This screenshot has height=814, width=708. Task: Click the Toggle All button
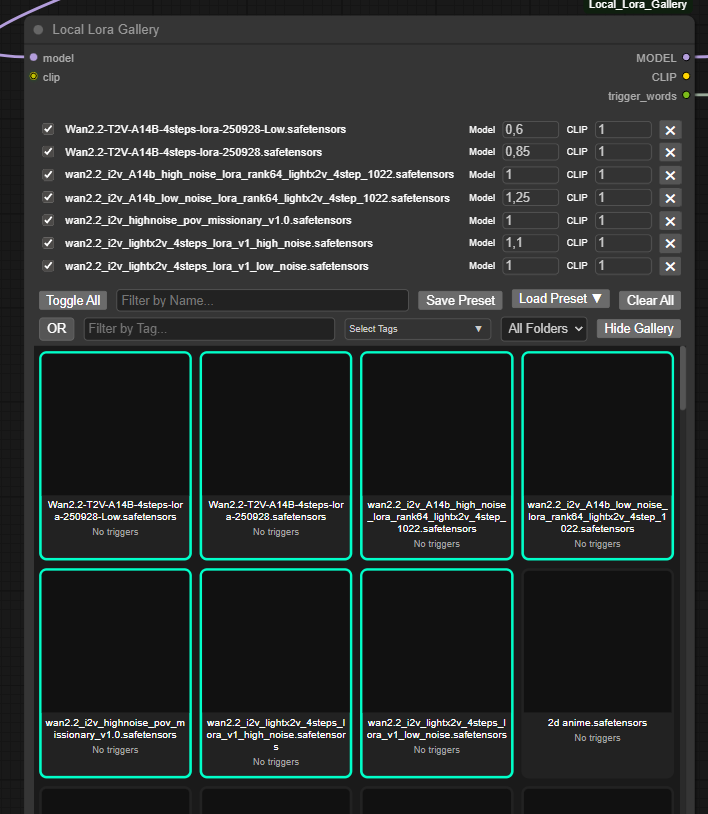click(x=73, y=301)
